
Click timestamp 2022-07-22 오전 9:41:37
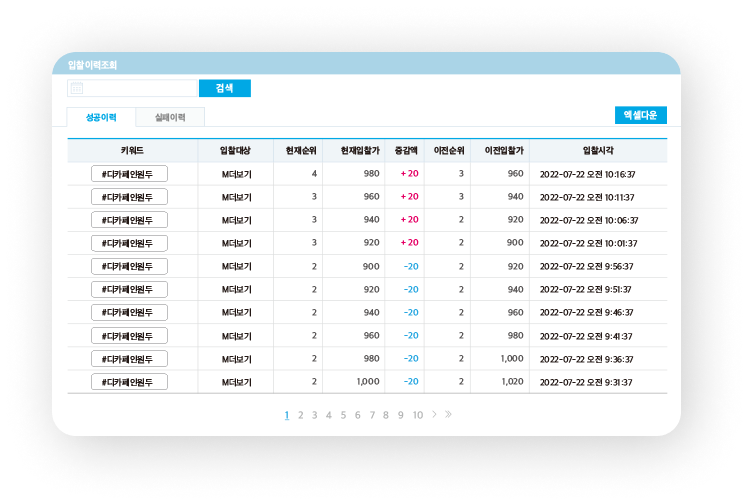pyautogui.click(x=586, y=336)
